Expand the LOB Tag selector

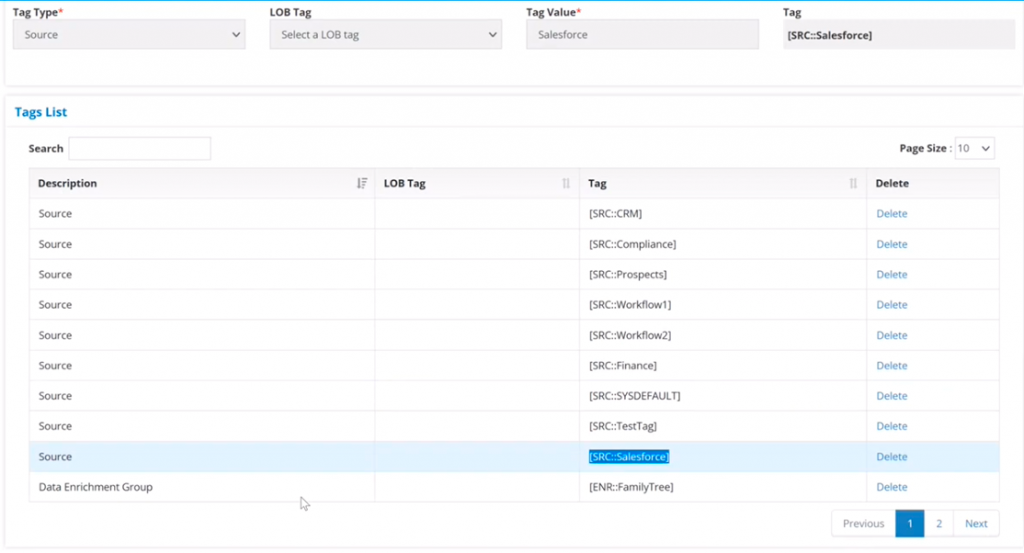coord(385,35)
